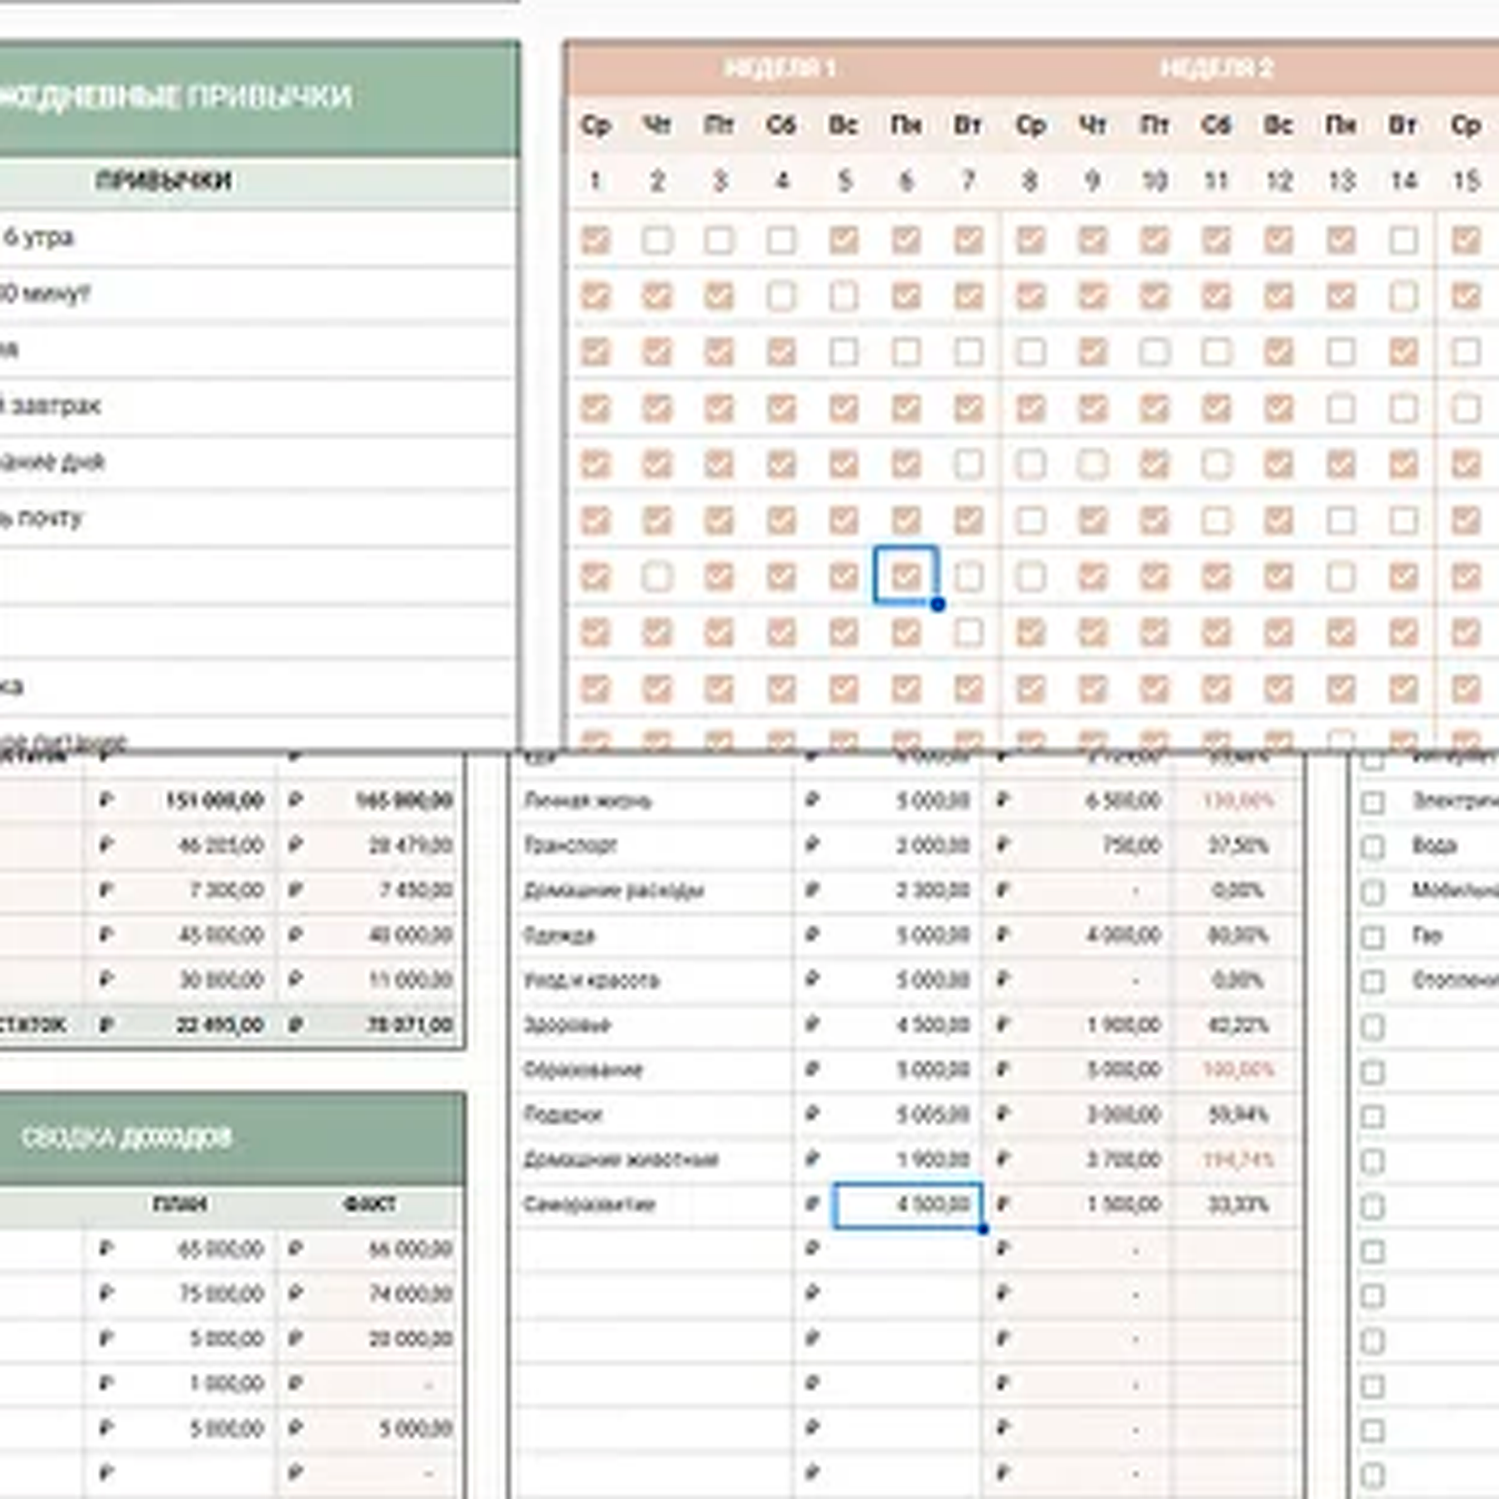1499x1499 pixels.
Task: Select the "Подарки" category cell
Action: (x=563, y=1114)
